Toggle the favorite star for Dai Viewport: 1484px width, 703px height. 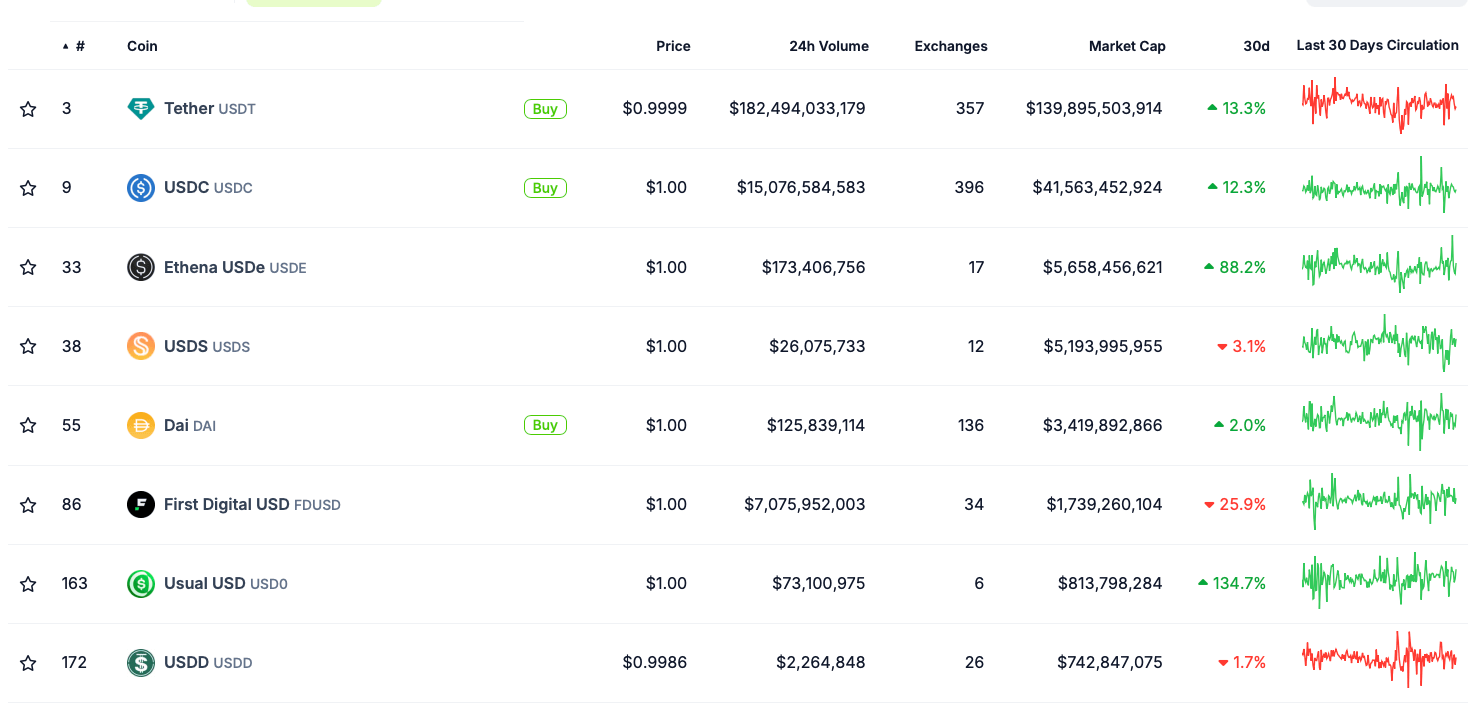(x=28, y=425)
